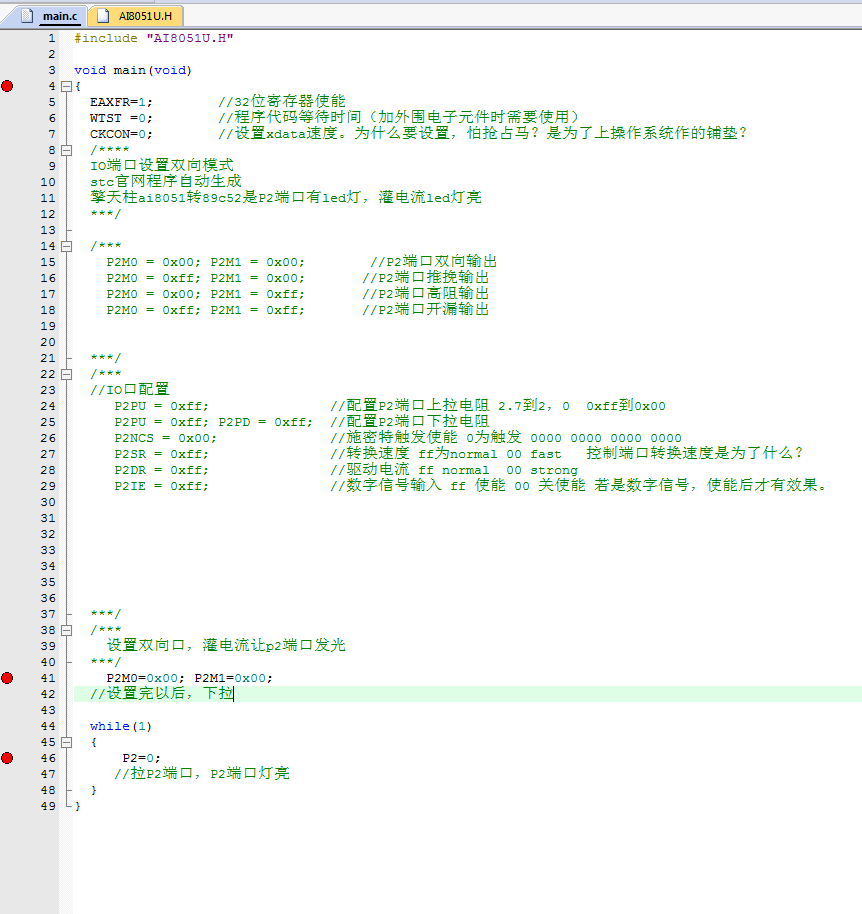Set breakpoint in gutter beside line 5
This screenshot has width=862, height=914.
coord(8,102)
